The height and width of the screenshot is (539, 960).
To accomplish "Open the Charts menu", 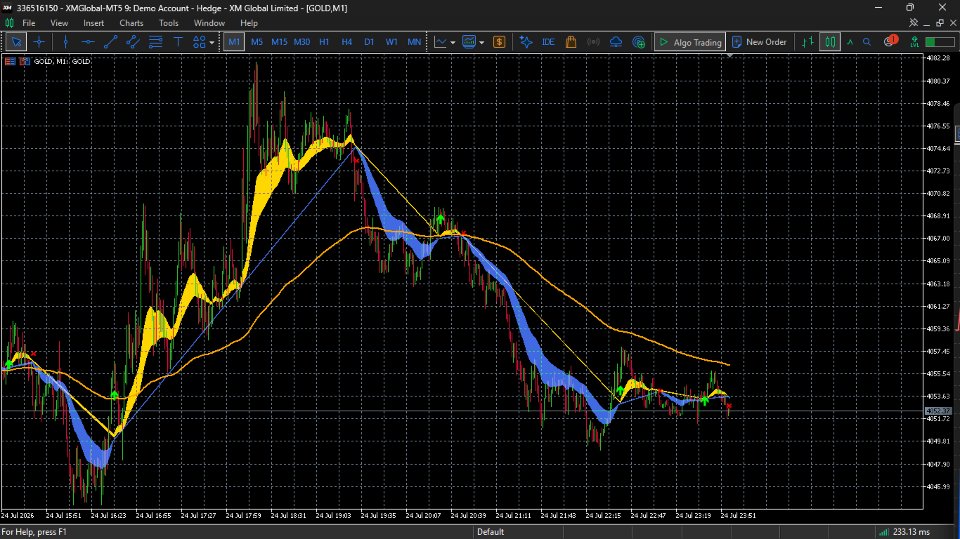I will pyautogui.click(x=131, y=23).
